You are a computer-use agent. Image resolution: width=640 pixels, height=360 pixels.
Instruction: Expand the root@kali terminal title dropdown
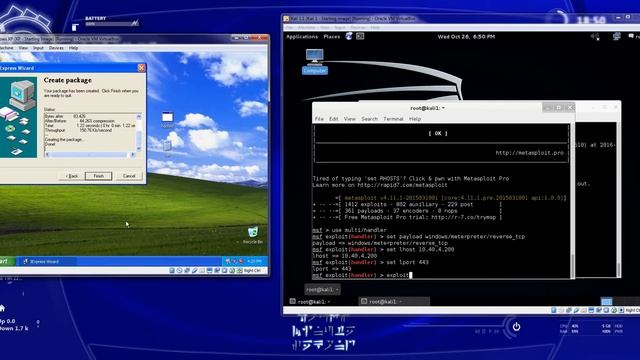tap(428, 108)
